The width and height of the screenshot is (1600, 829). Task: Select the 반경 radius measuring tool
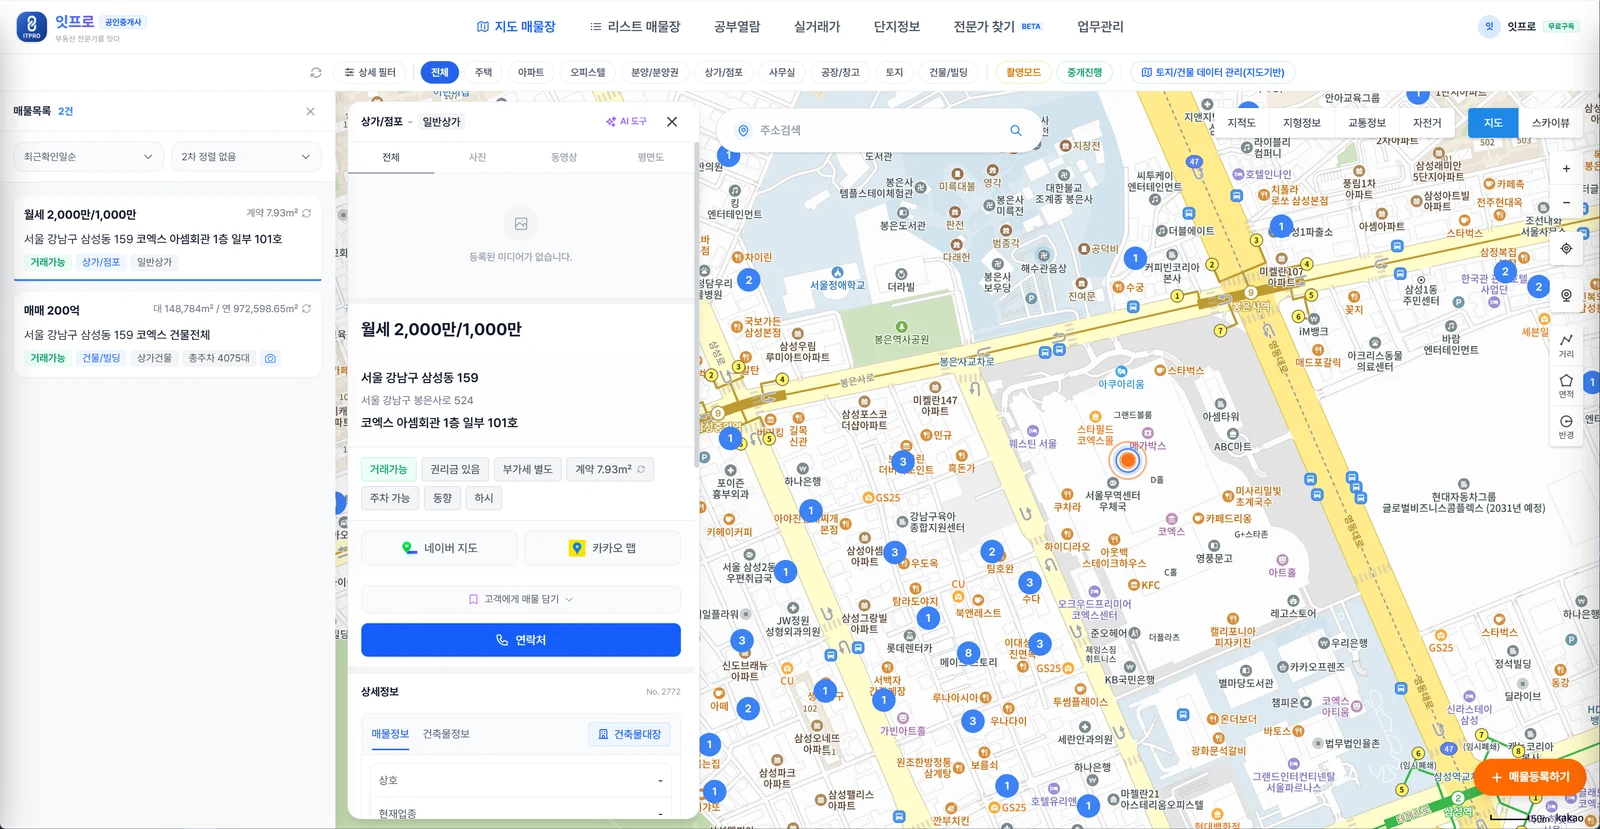tap(1566, 427)
